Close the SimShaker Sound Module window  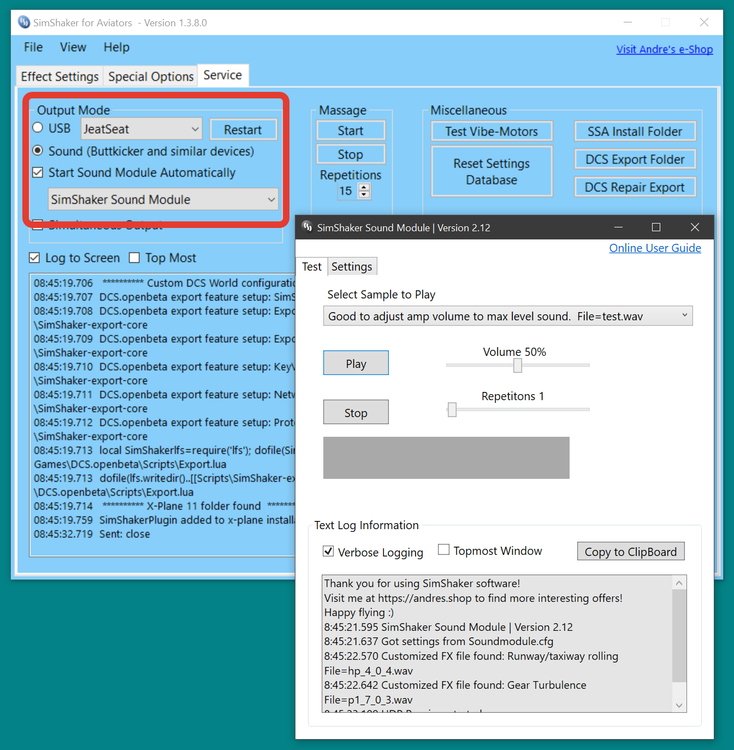click(695, 227)
